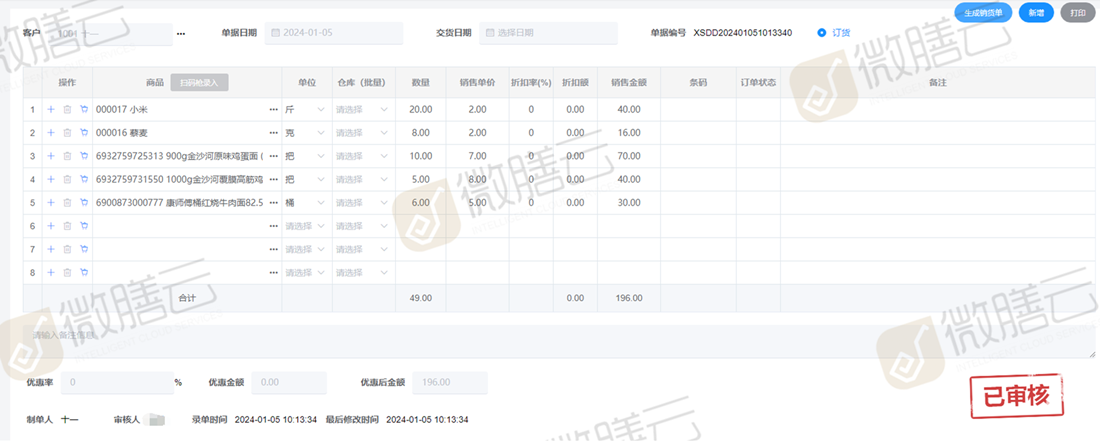Open product picker ellipsis for 小米 row

click(x=273, y=109)
